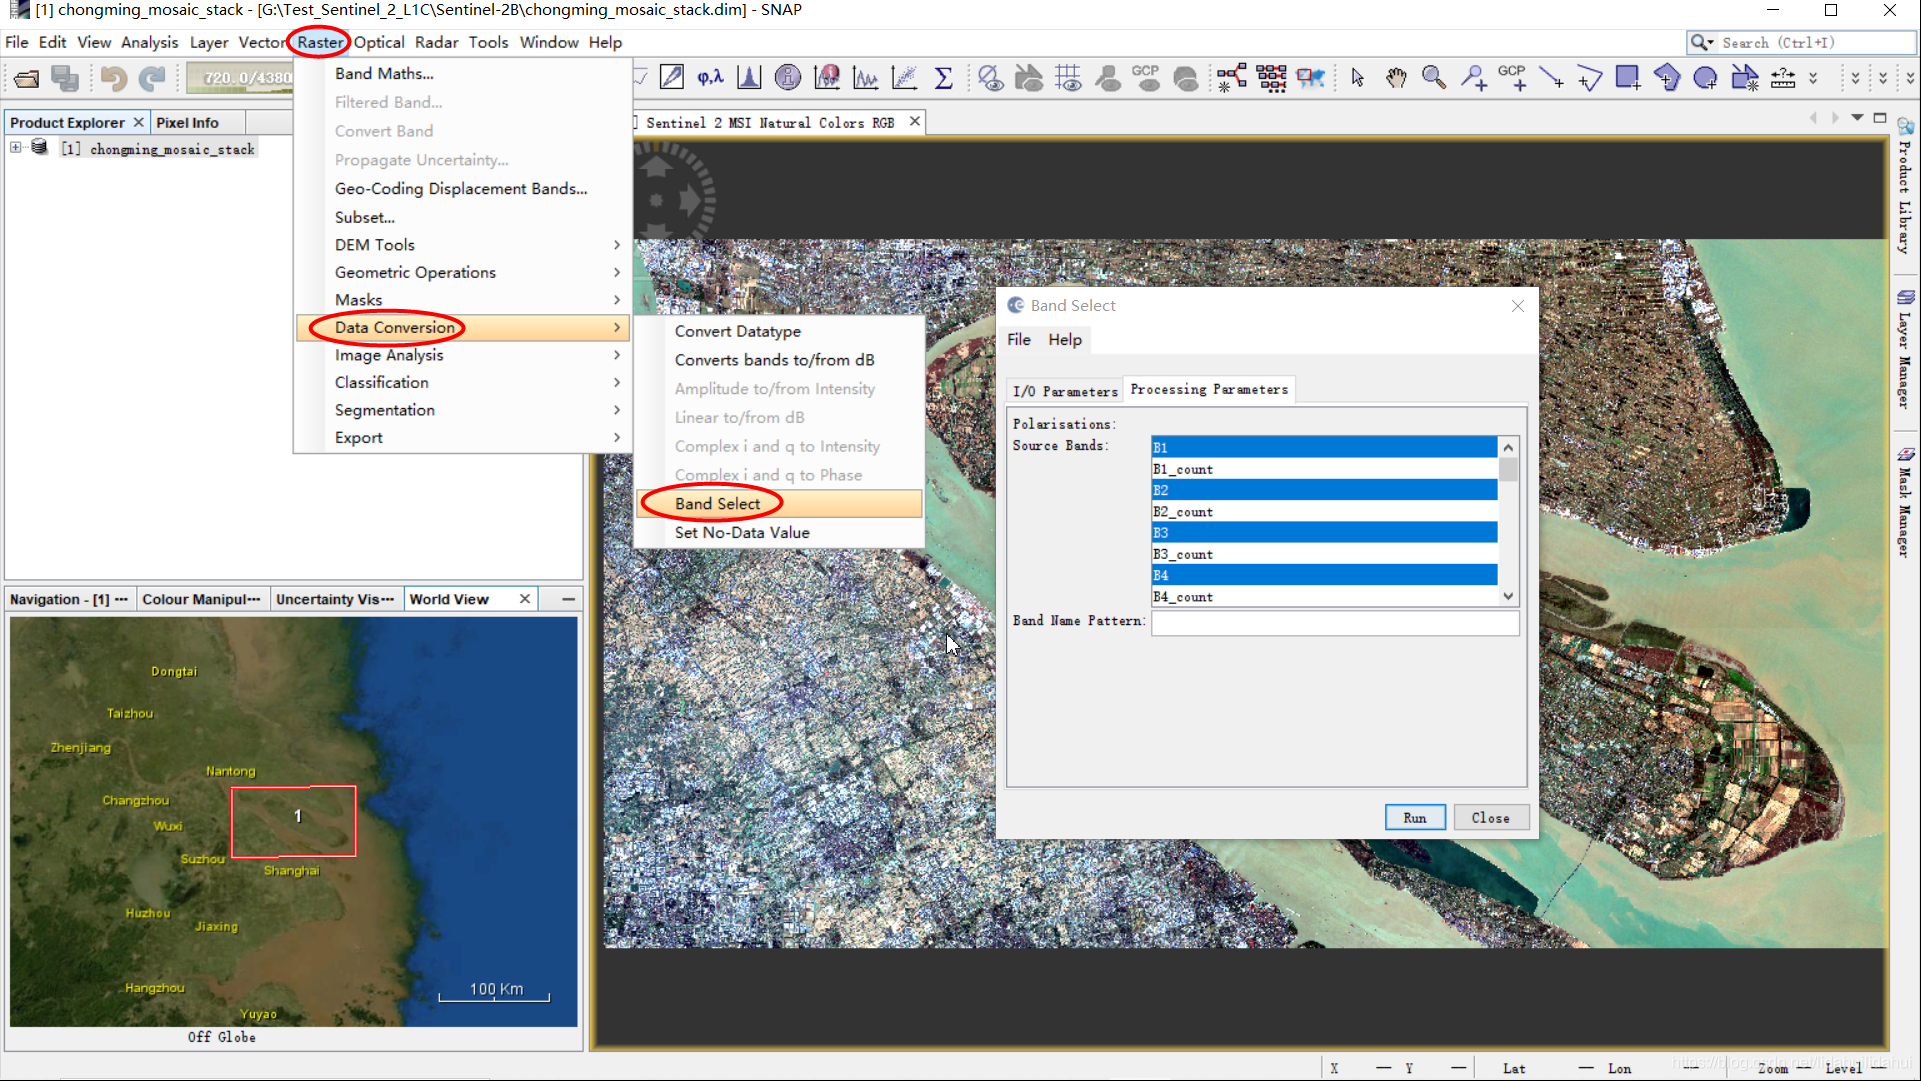Screen dimensions: 1921x1081
Task: Open the Graph Builder icon
Action: (x=1232, y=78)
